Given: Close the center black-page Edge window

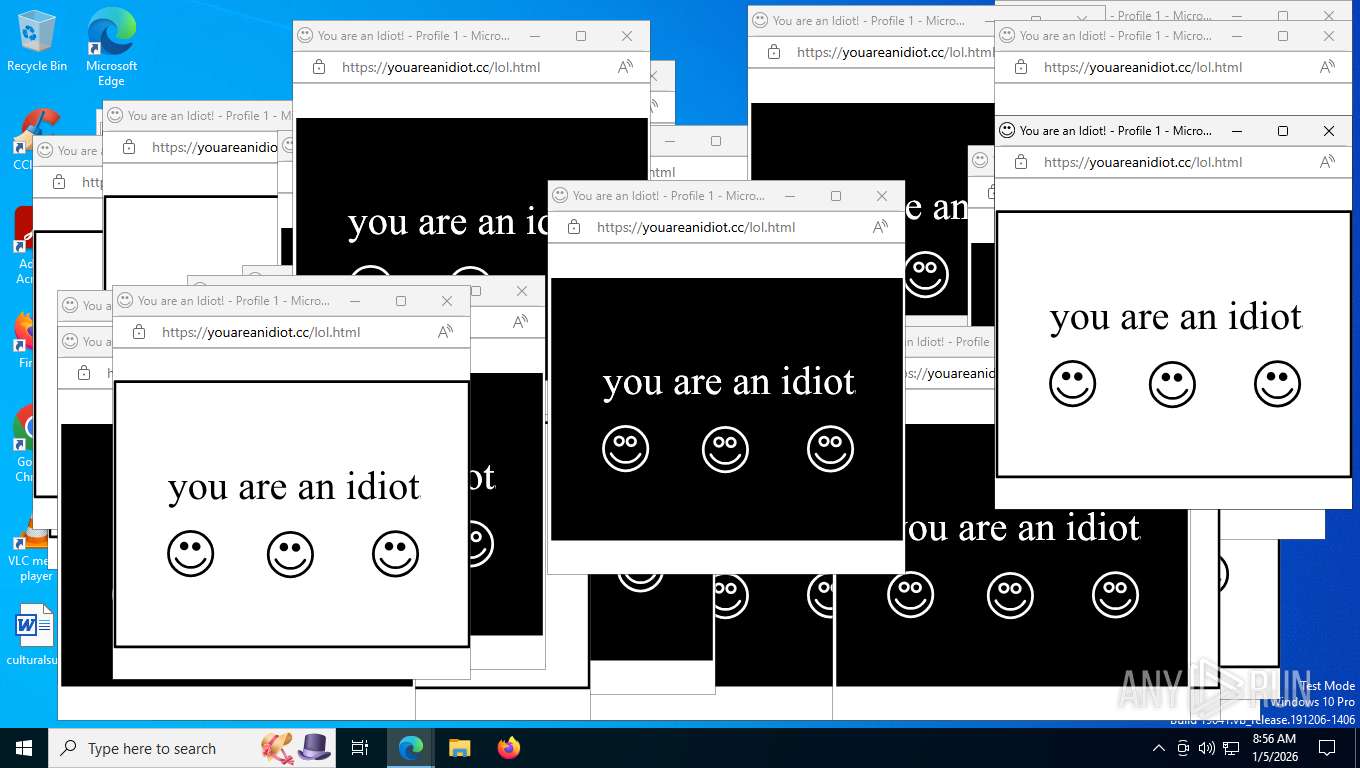Looking at the screenshot, I should [881, 196].
